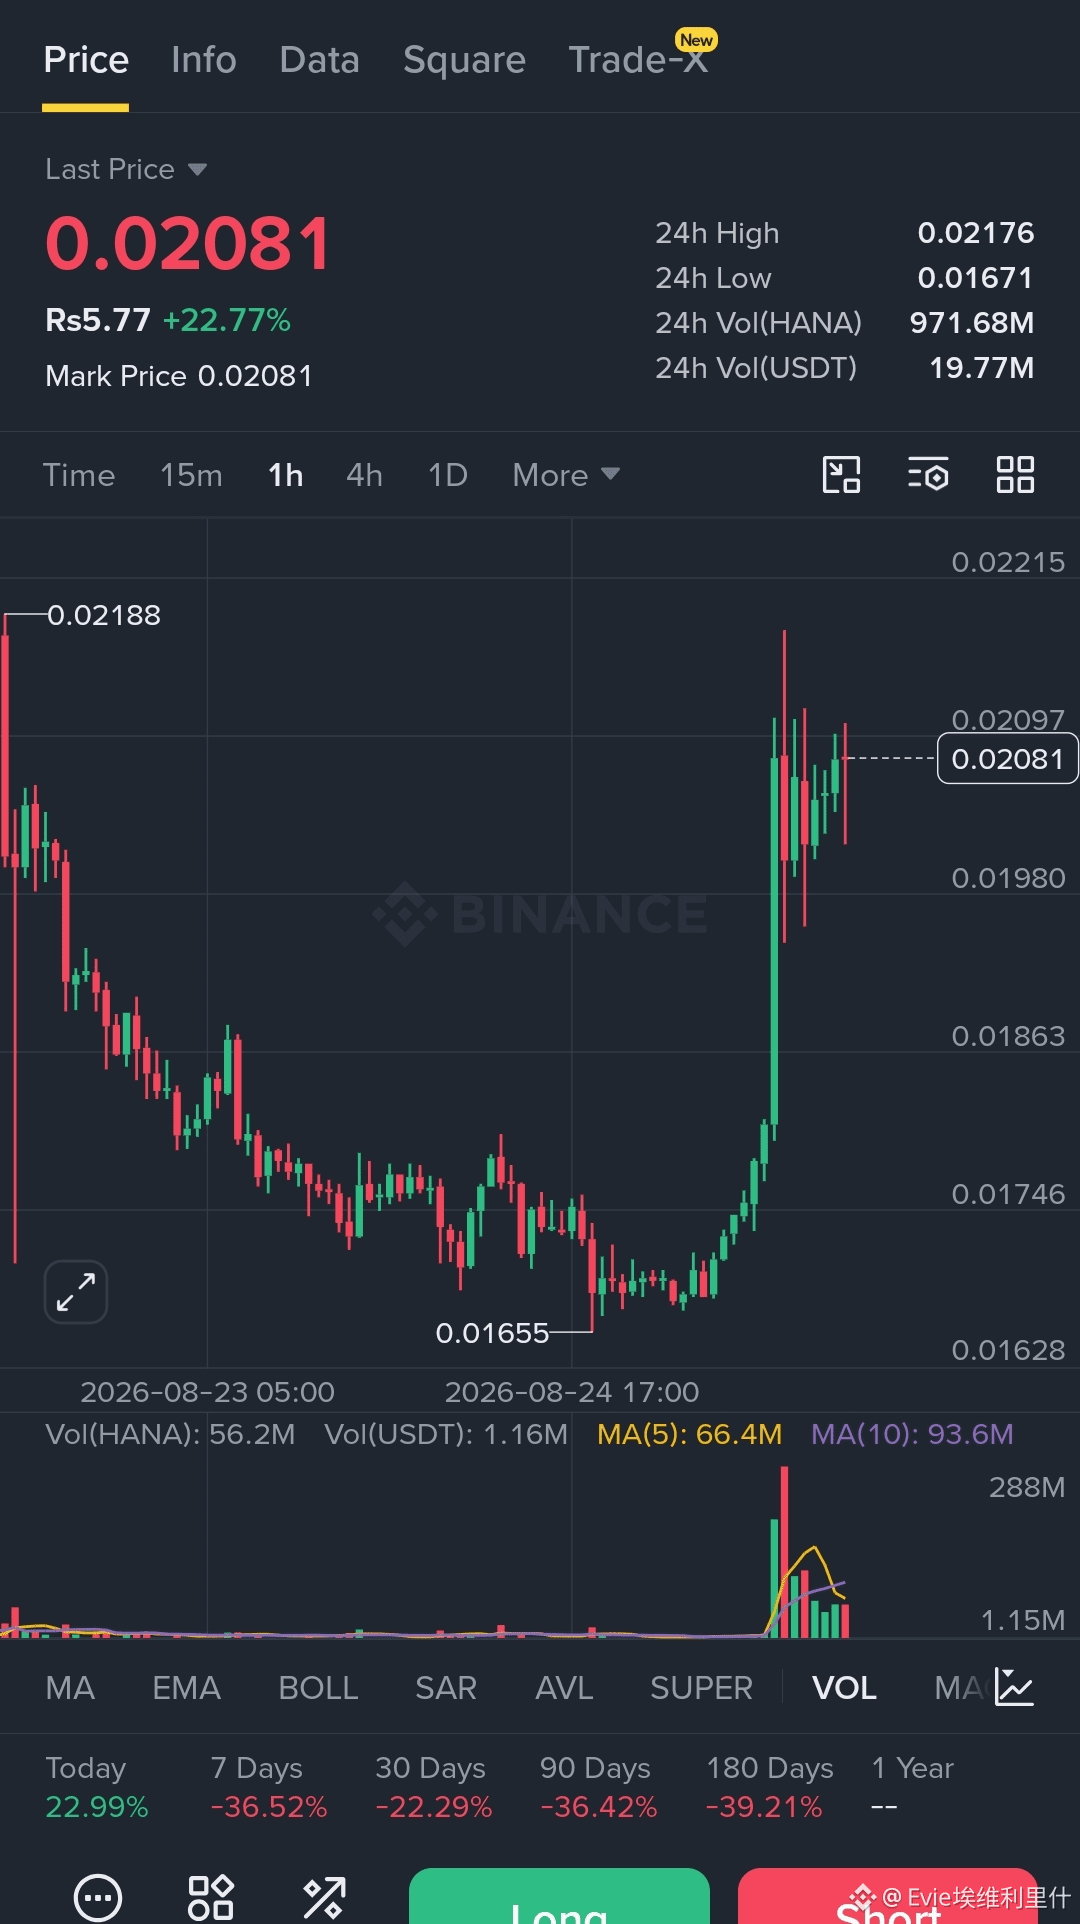This screenshot has height=1924, width=1080.
Task: Click the 0.01655 low price marker
Action: [492, 1333]
